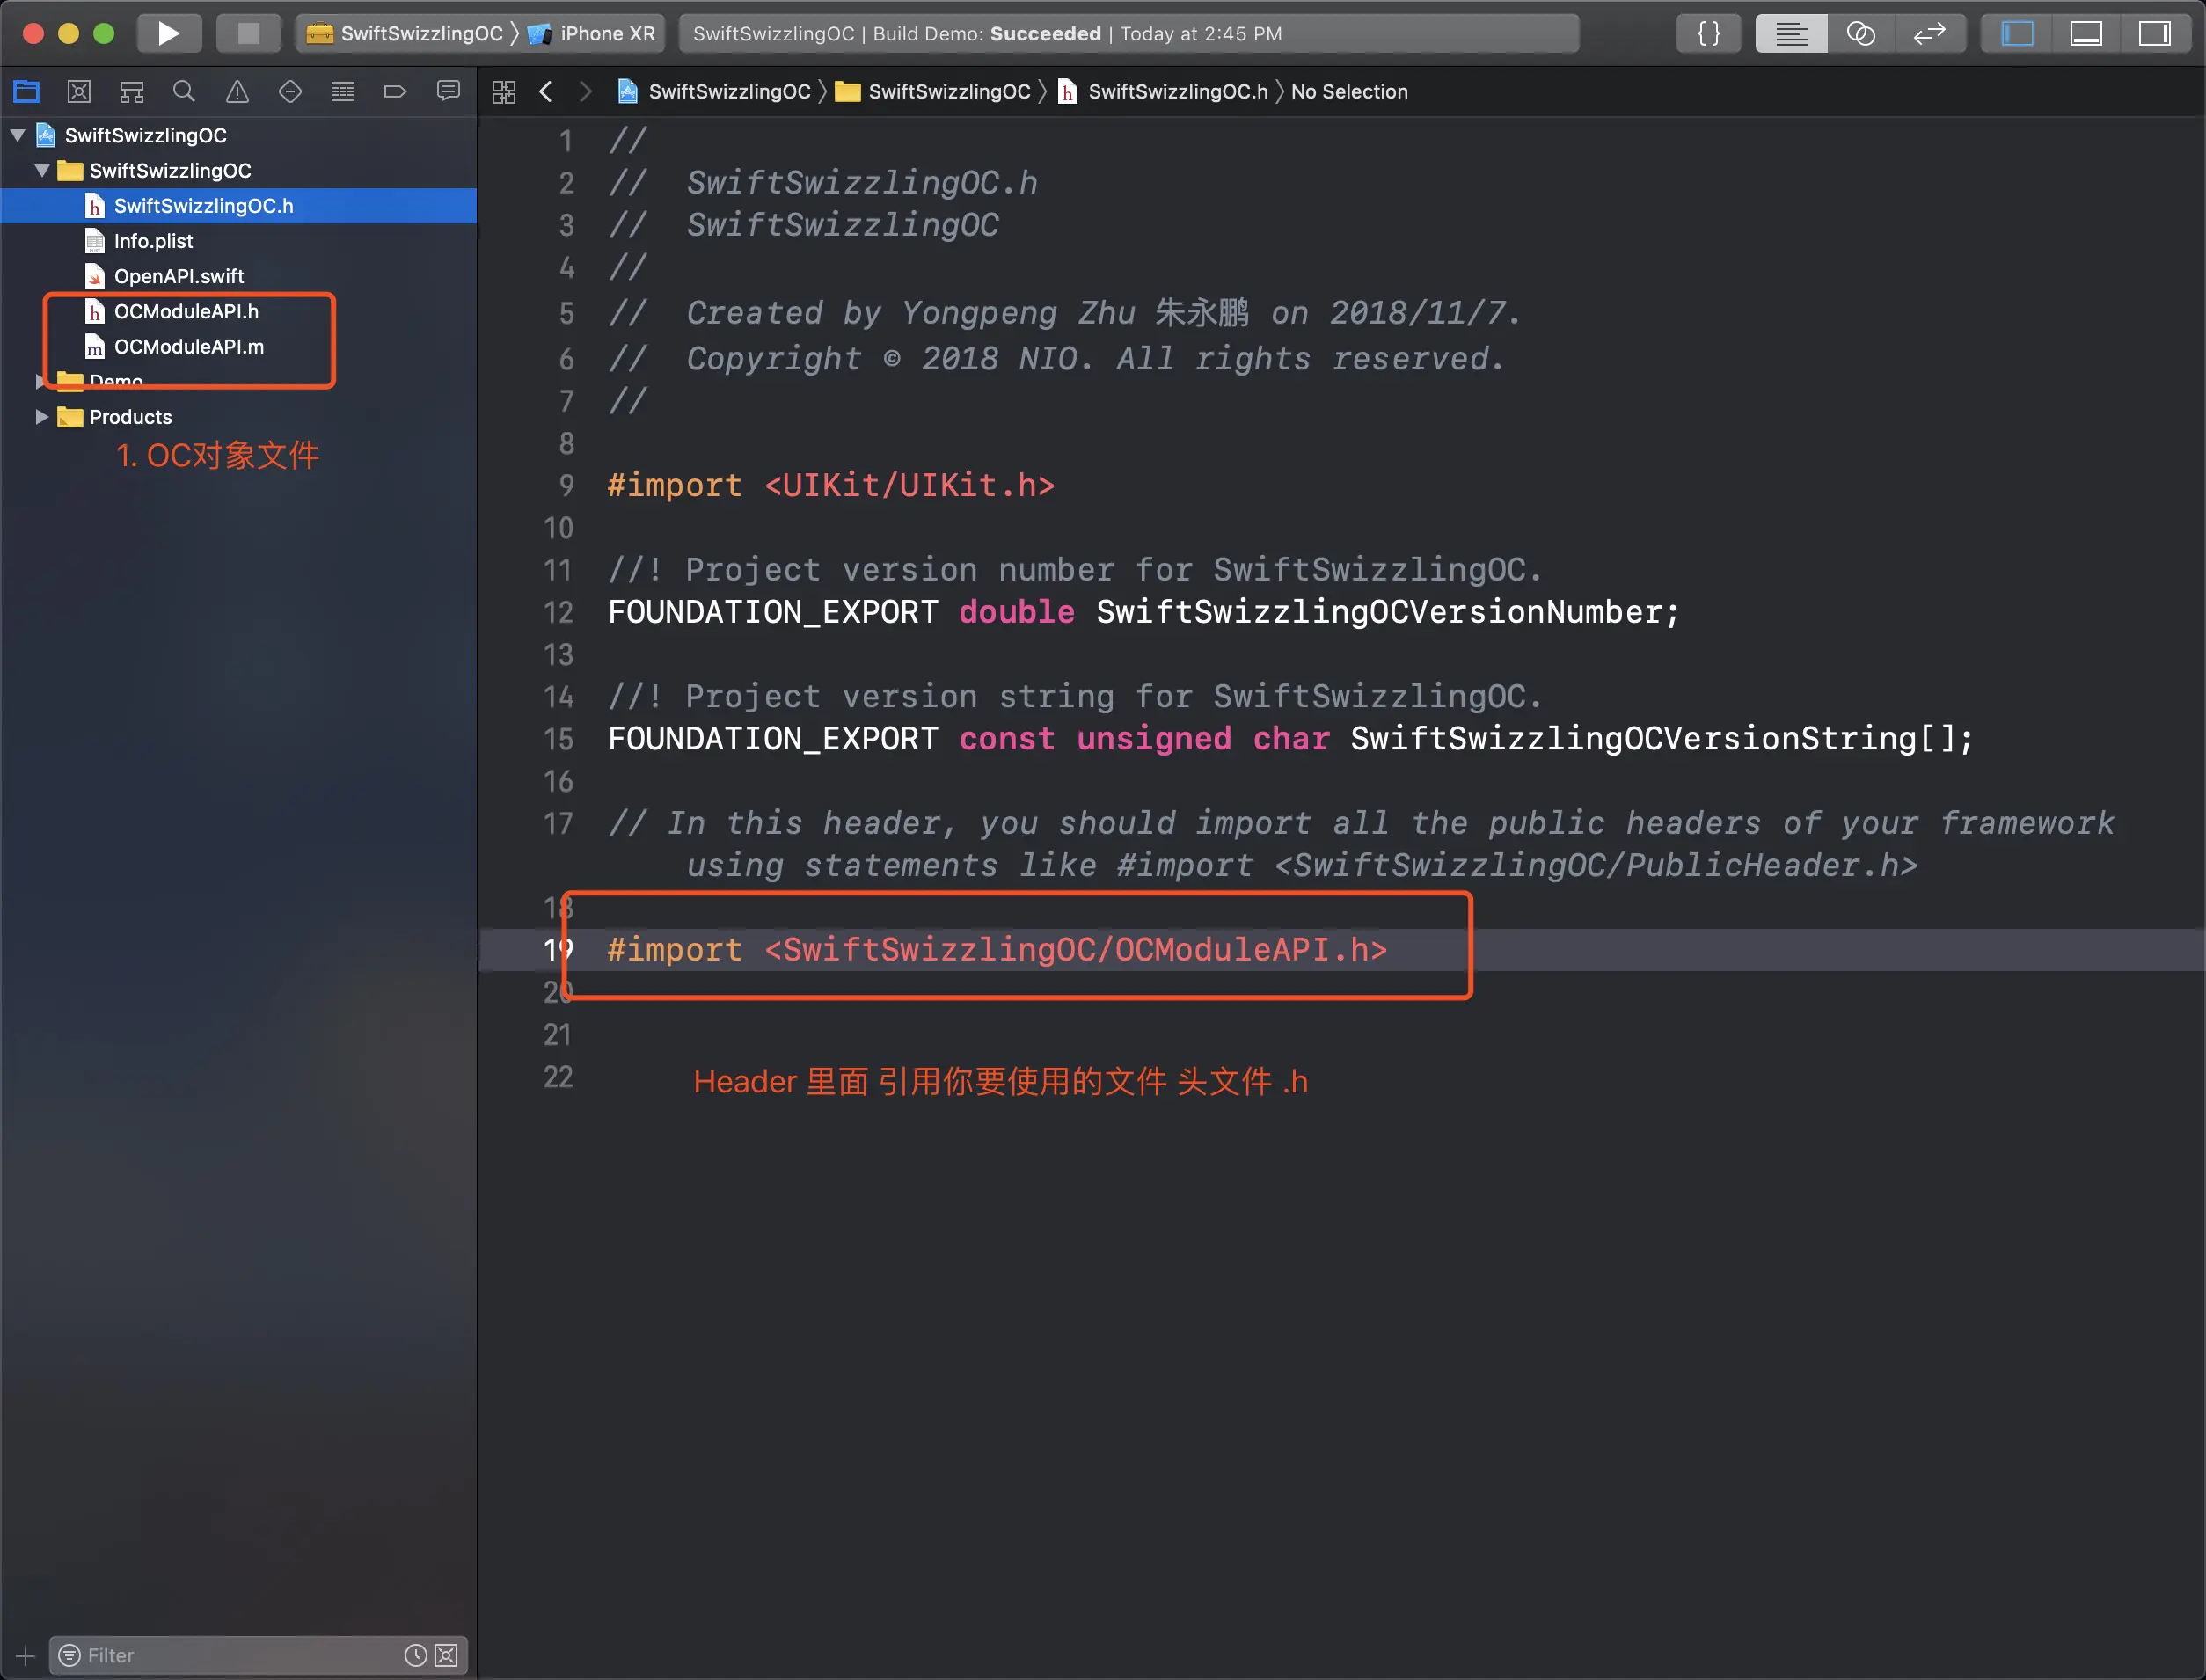Click the Run (play) button
This screenshot has height=1680, width=2206.
(168, 33)
